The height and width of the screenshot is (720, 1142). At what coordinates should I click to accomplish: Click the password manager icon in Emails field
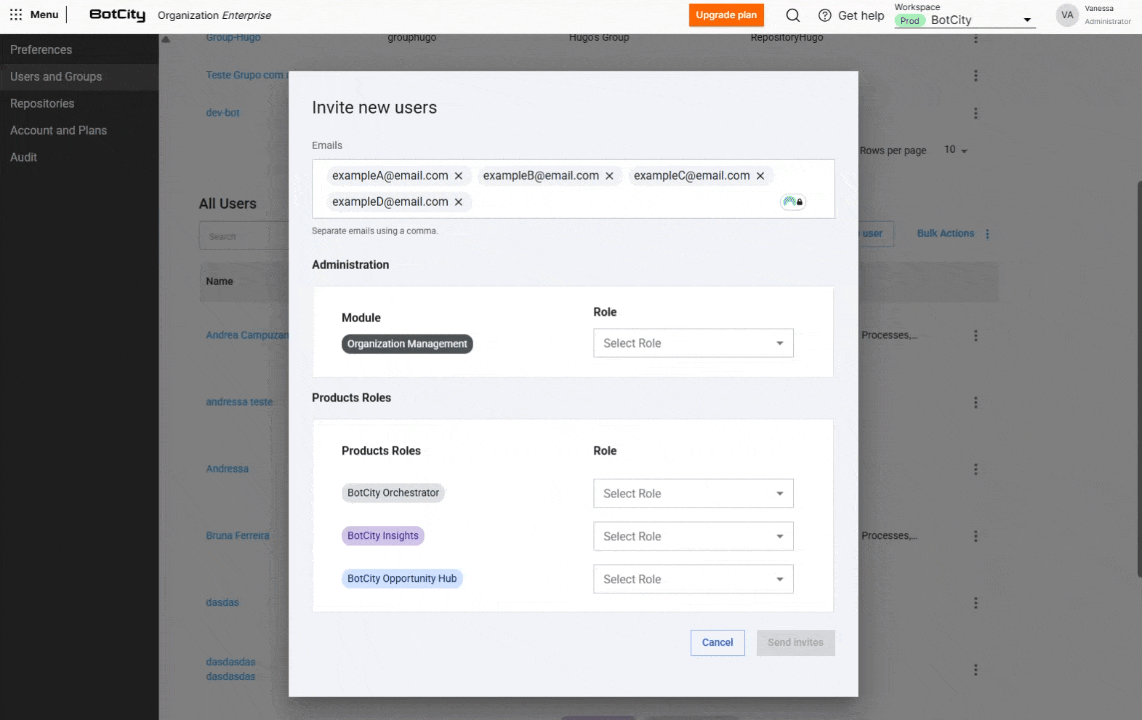pos(793,202)
